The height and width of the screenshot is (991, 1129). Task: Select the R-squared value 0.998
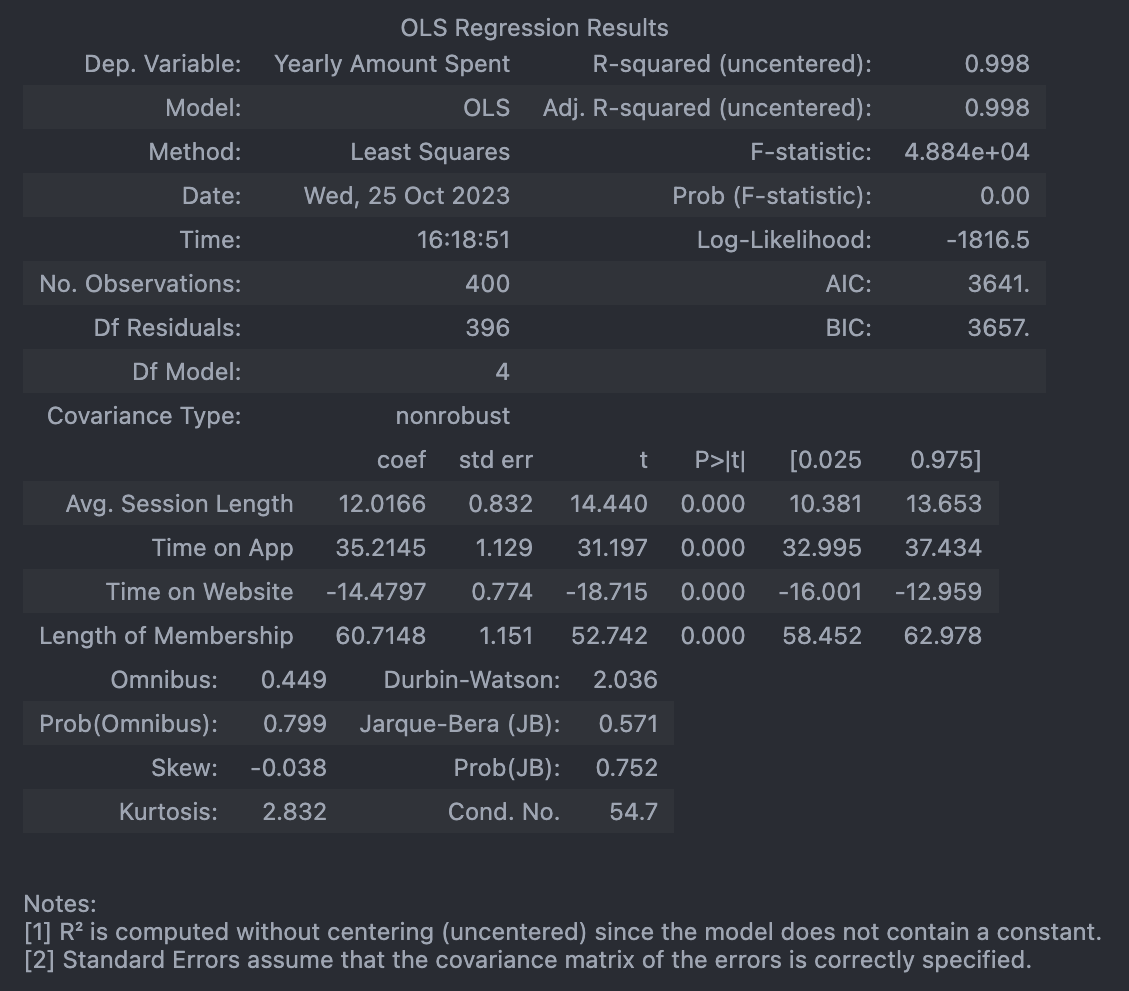pos(997,64)
